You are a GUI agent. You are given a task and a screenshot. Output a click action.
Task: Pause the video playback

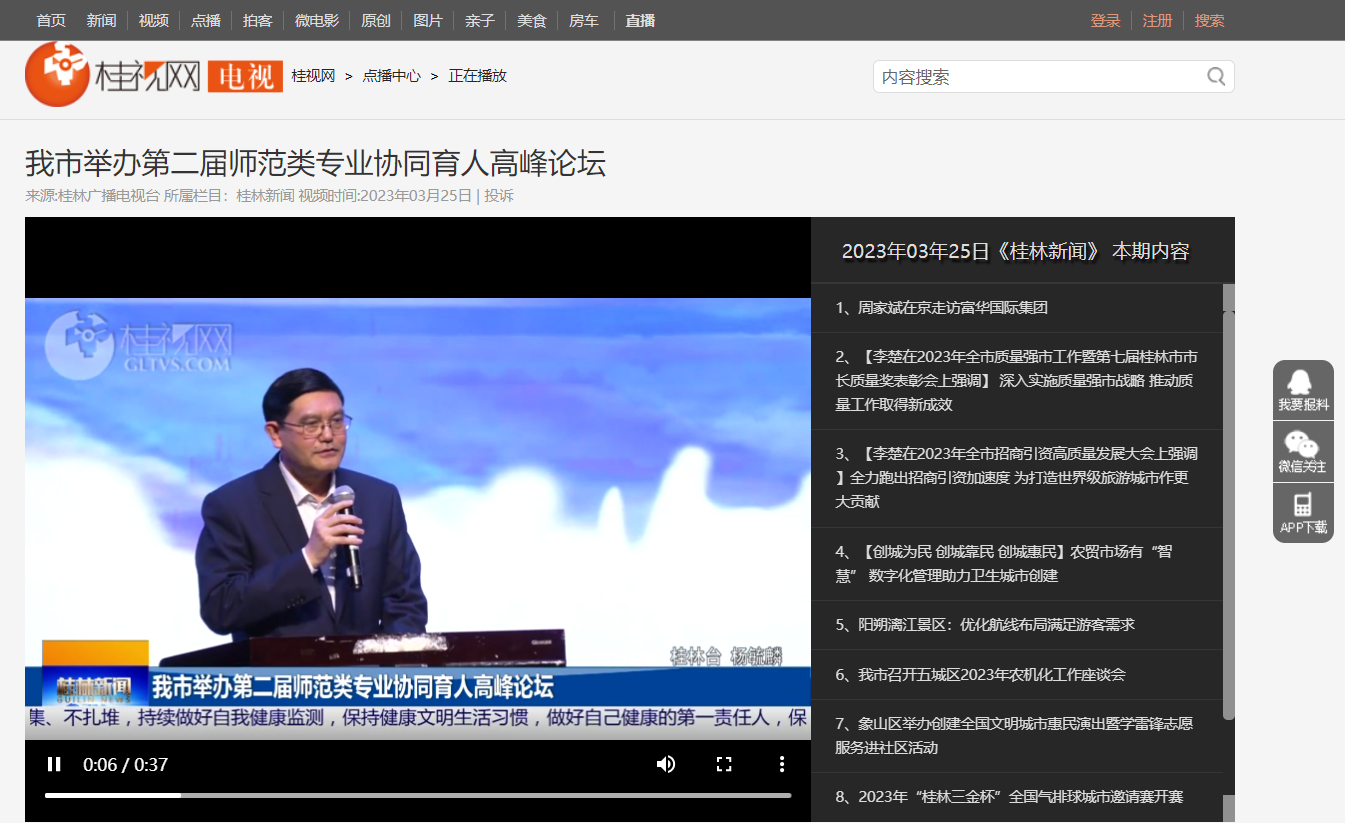click(x=54, y=765)
